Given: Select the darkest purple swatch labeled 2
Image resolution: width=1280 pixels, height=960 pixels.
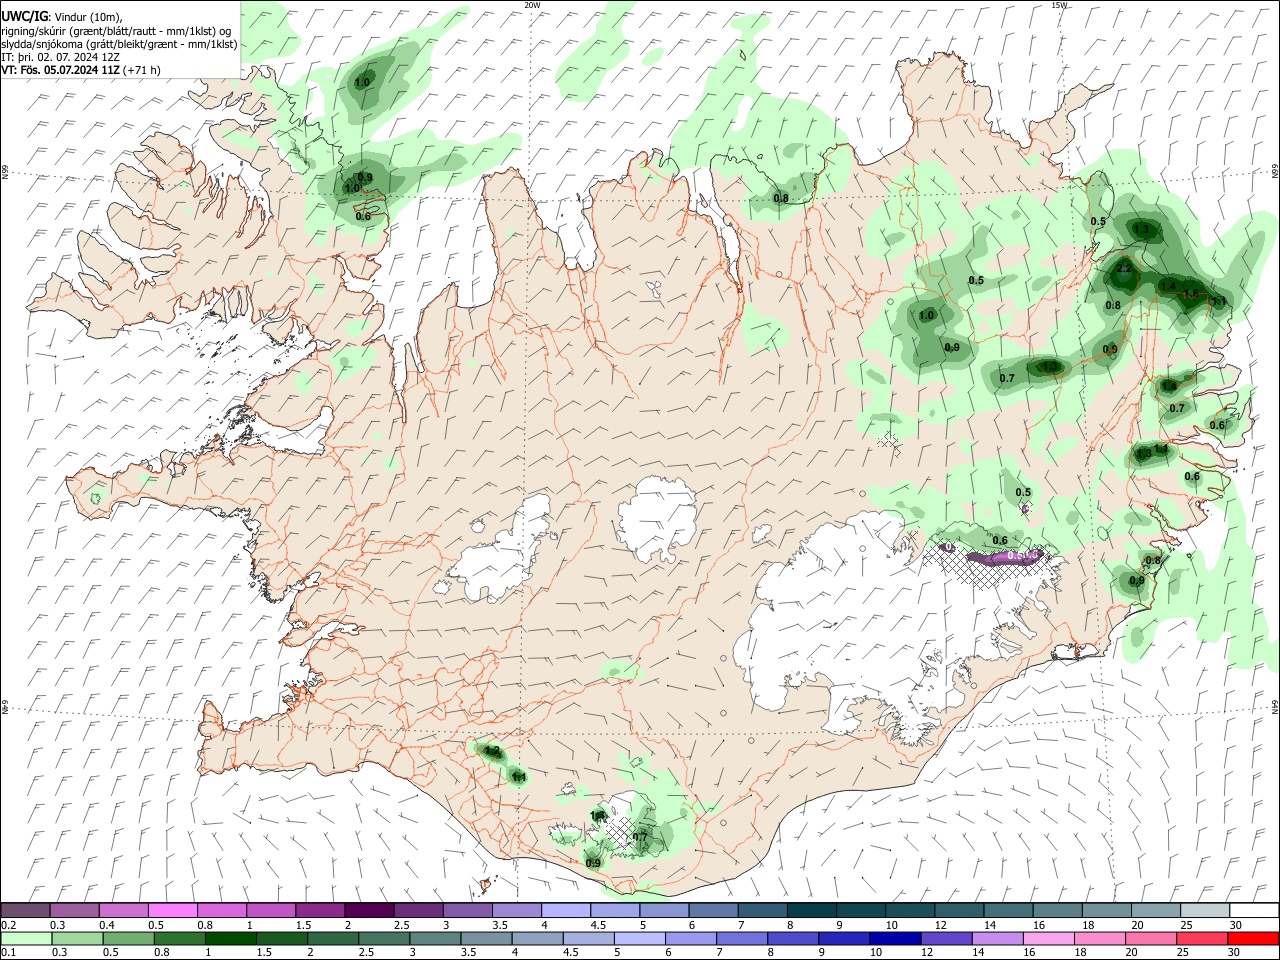Looking at the screenshot, I should click(x=369, y=911).
